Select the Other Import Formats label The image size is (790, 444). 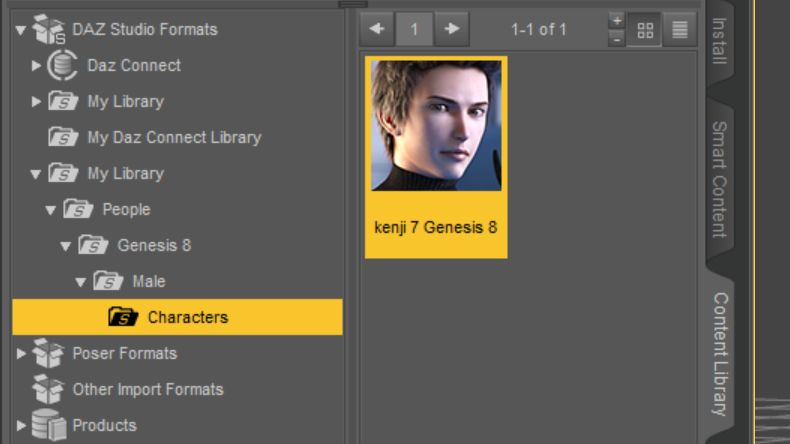pyautogui.click(x=148, y=390)
